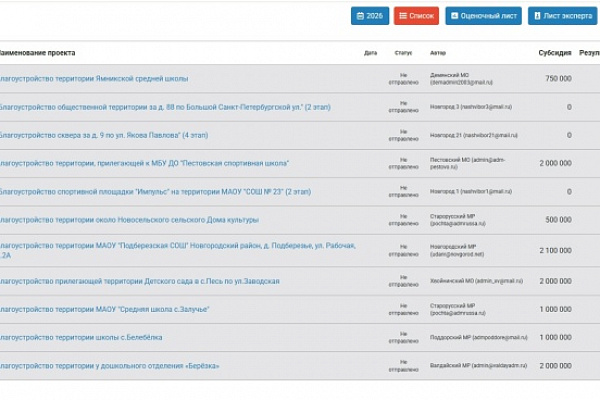Open the 2026 year selector button

click(370, 16)
